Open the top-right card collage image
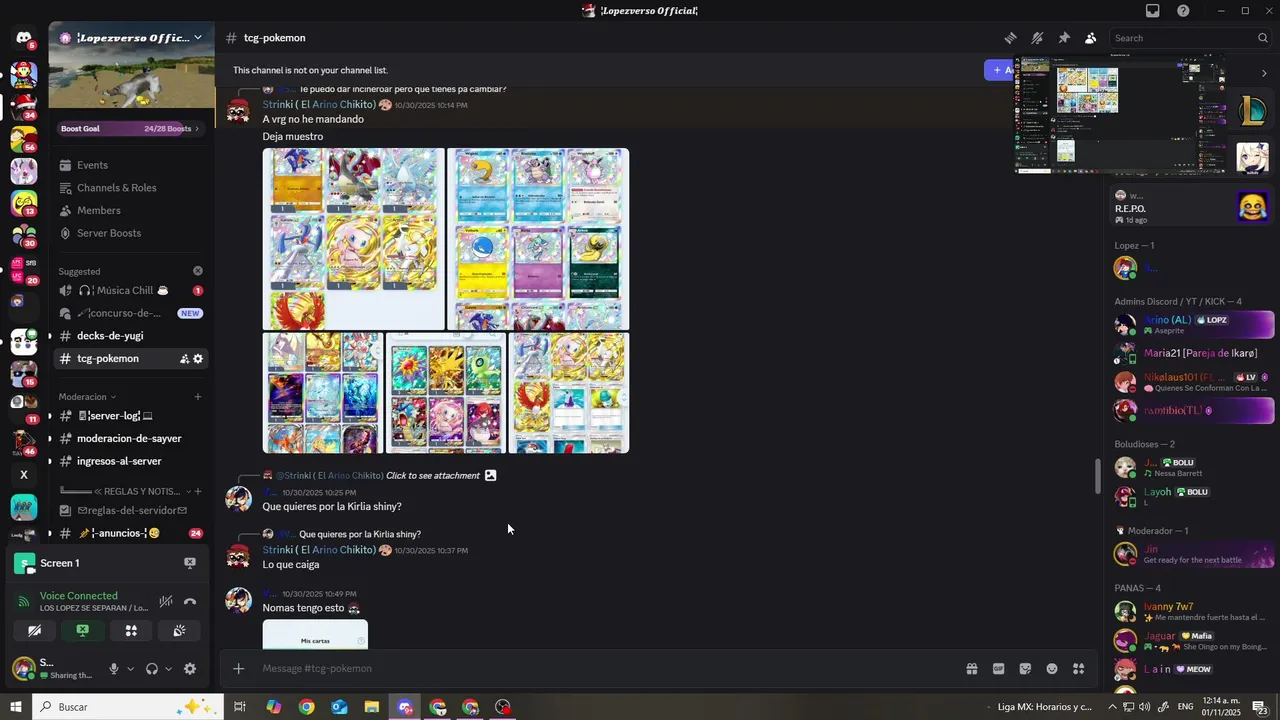Viewport: 1280px width, 720px height. click(x=538, y=239)
